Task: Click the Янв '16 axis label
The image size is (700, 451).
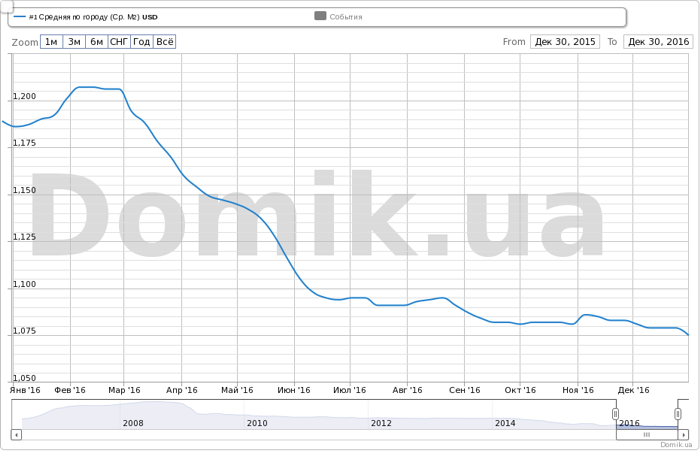Action: pos(25,390)
